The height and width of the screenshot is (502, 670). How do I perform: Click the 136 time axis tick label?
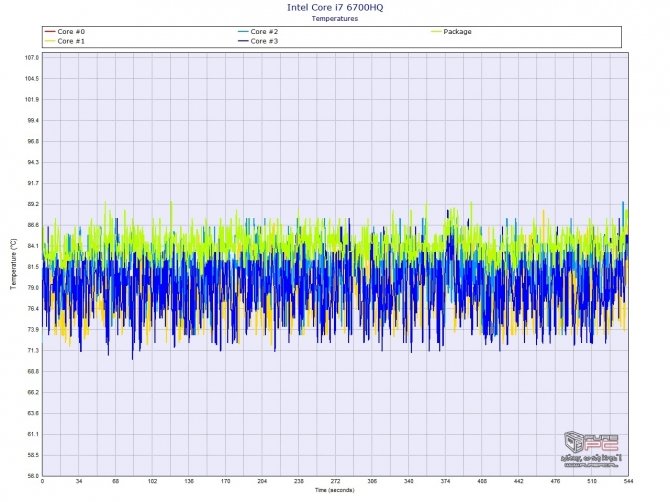189,481
